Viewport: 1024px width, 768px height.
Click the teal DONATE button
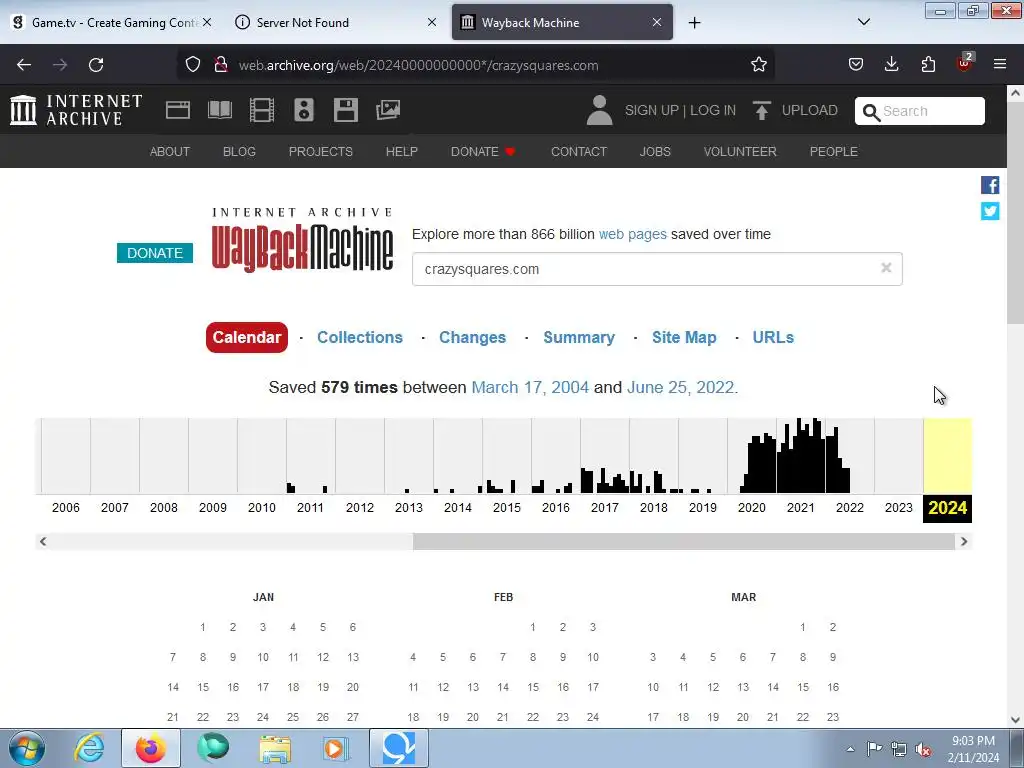[155, 253]
